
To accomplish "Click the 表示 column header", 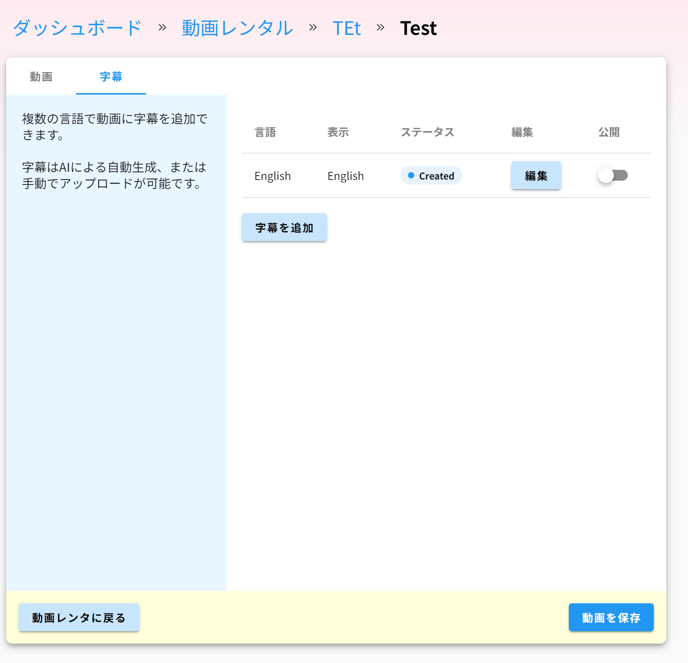I will [338, 132].
